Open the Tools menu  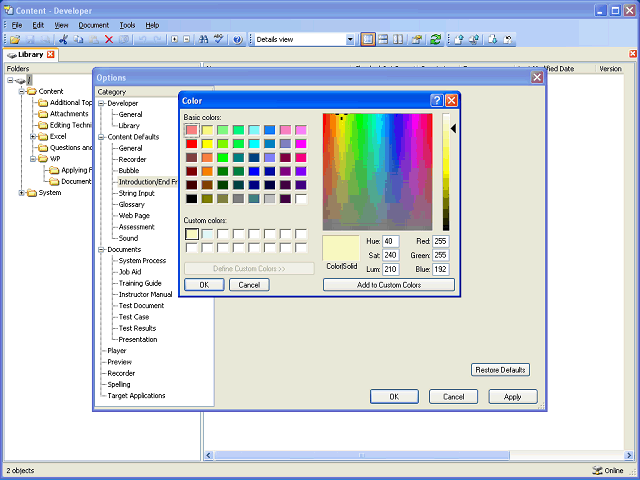(x=127, y=25)
